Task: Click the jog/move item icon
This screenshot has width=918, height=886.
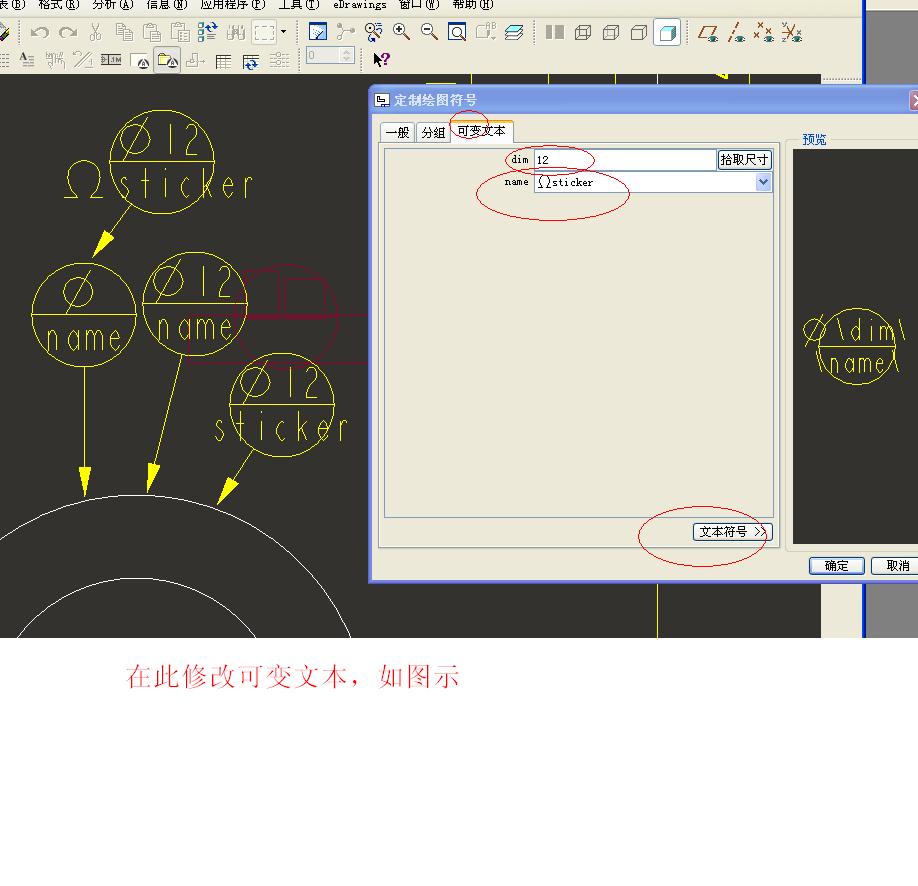Action: [x=195, y=60]
